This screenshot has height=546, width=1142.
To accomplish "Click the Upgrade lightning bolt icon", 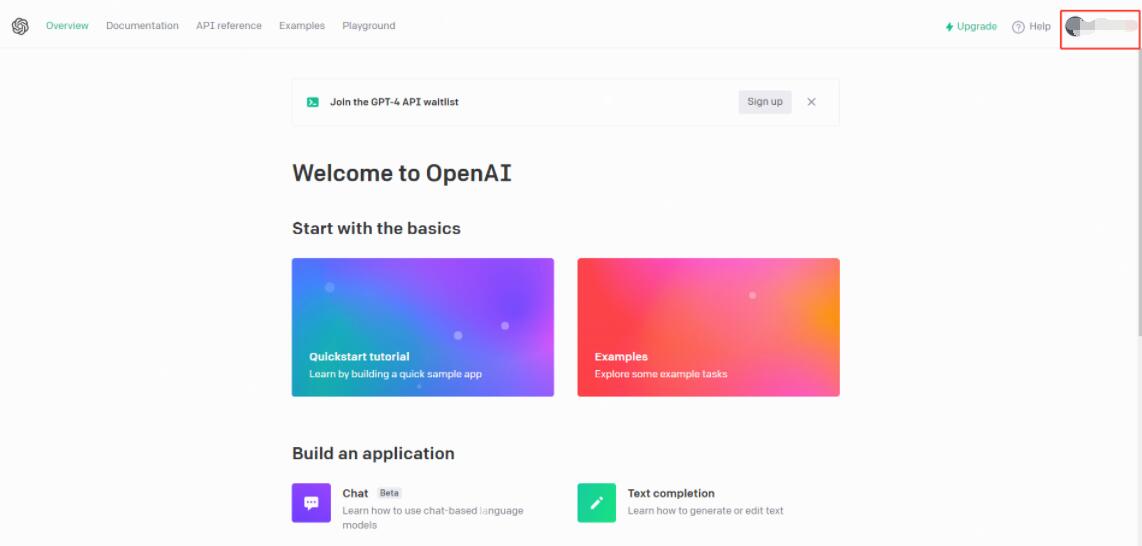I will tap(949, 27).
